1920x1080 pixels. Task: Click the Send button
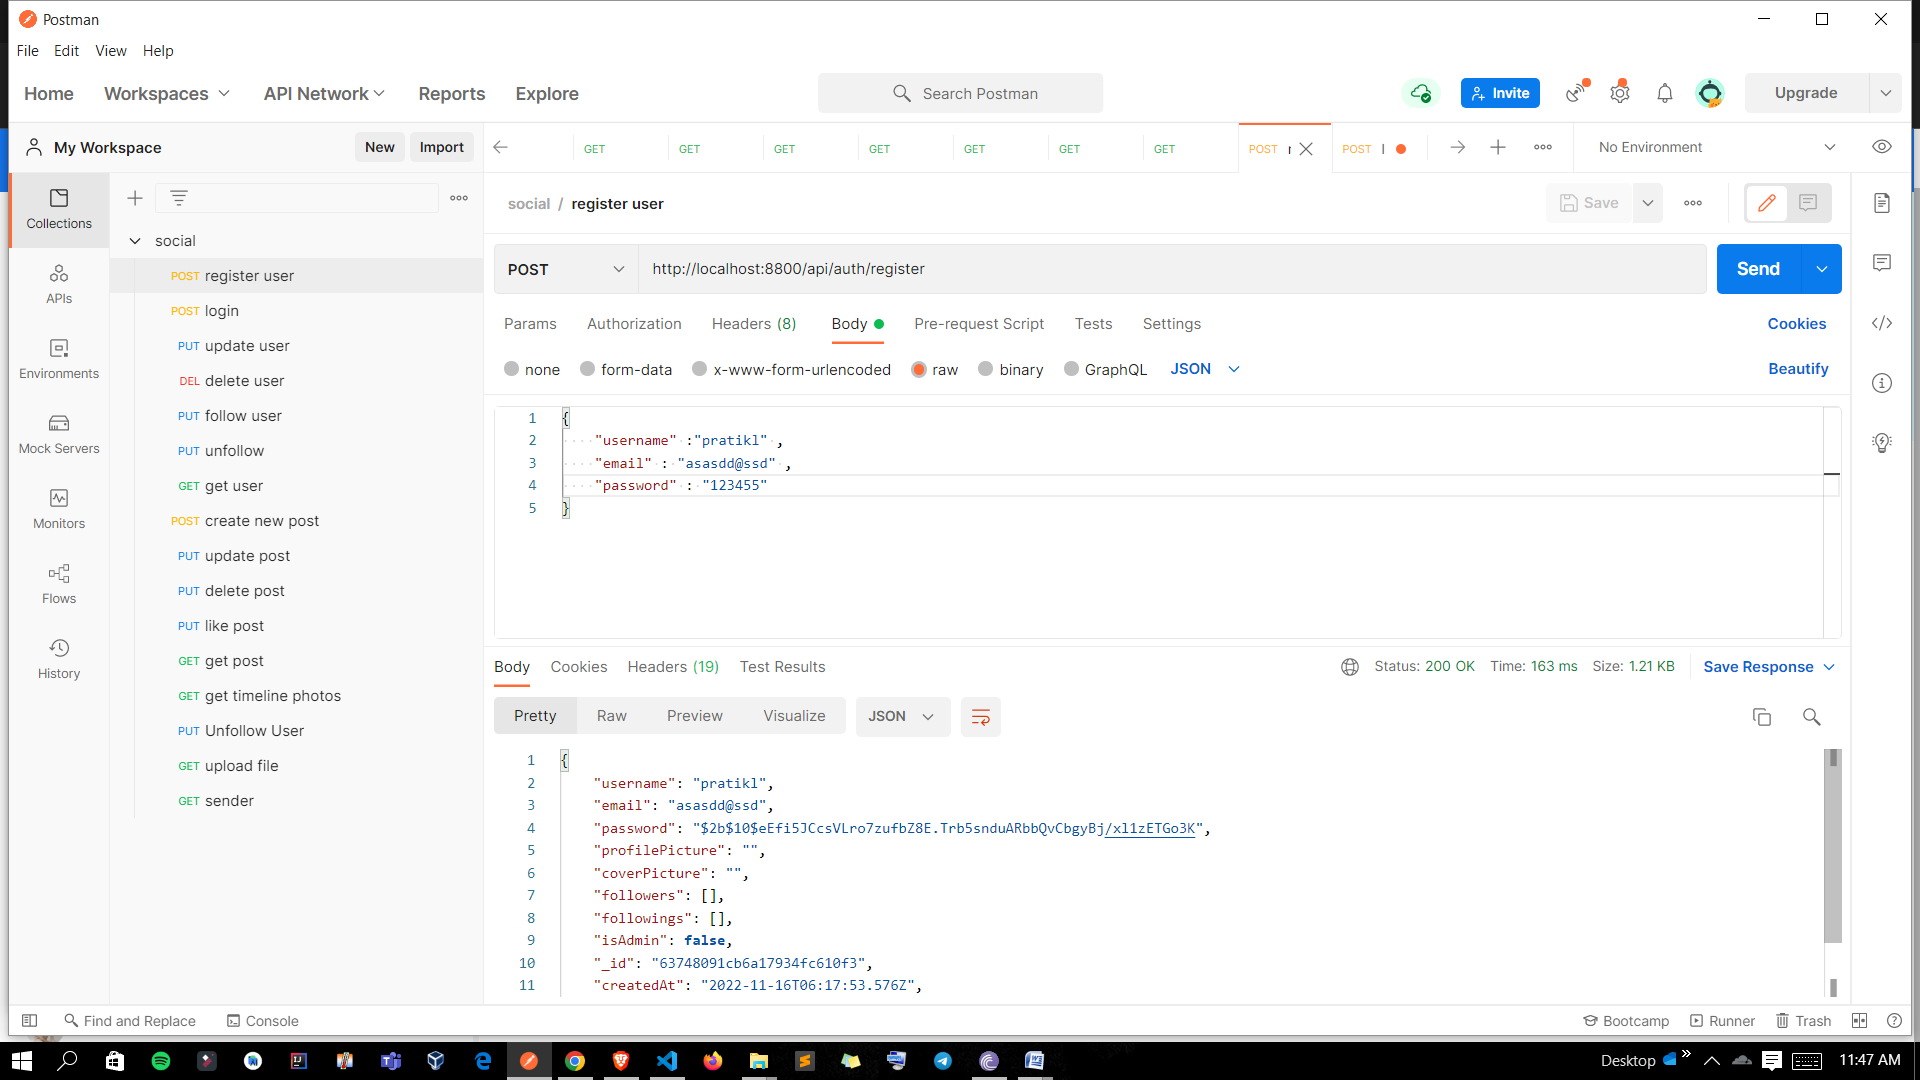tap(1758, 268)
